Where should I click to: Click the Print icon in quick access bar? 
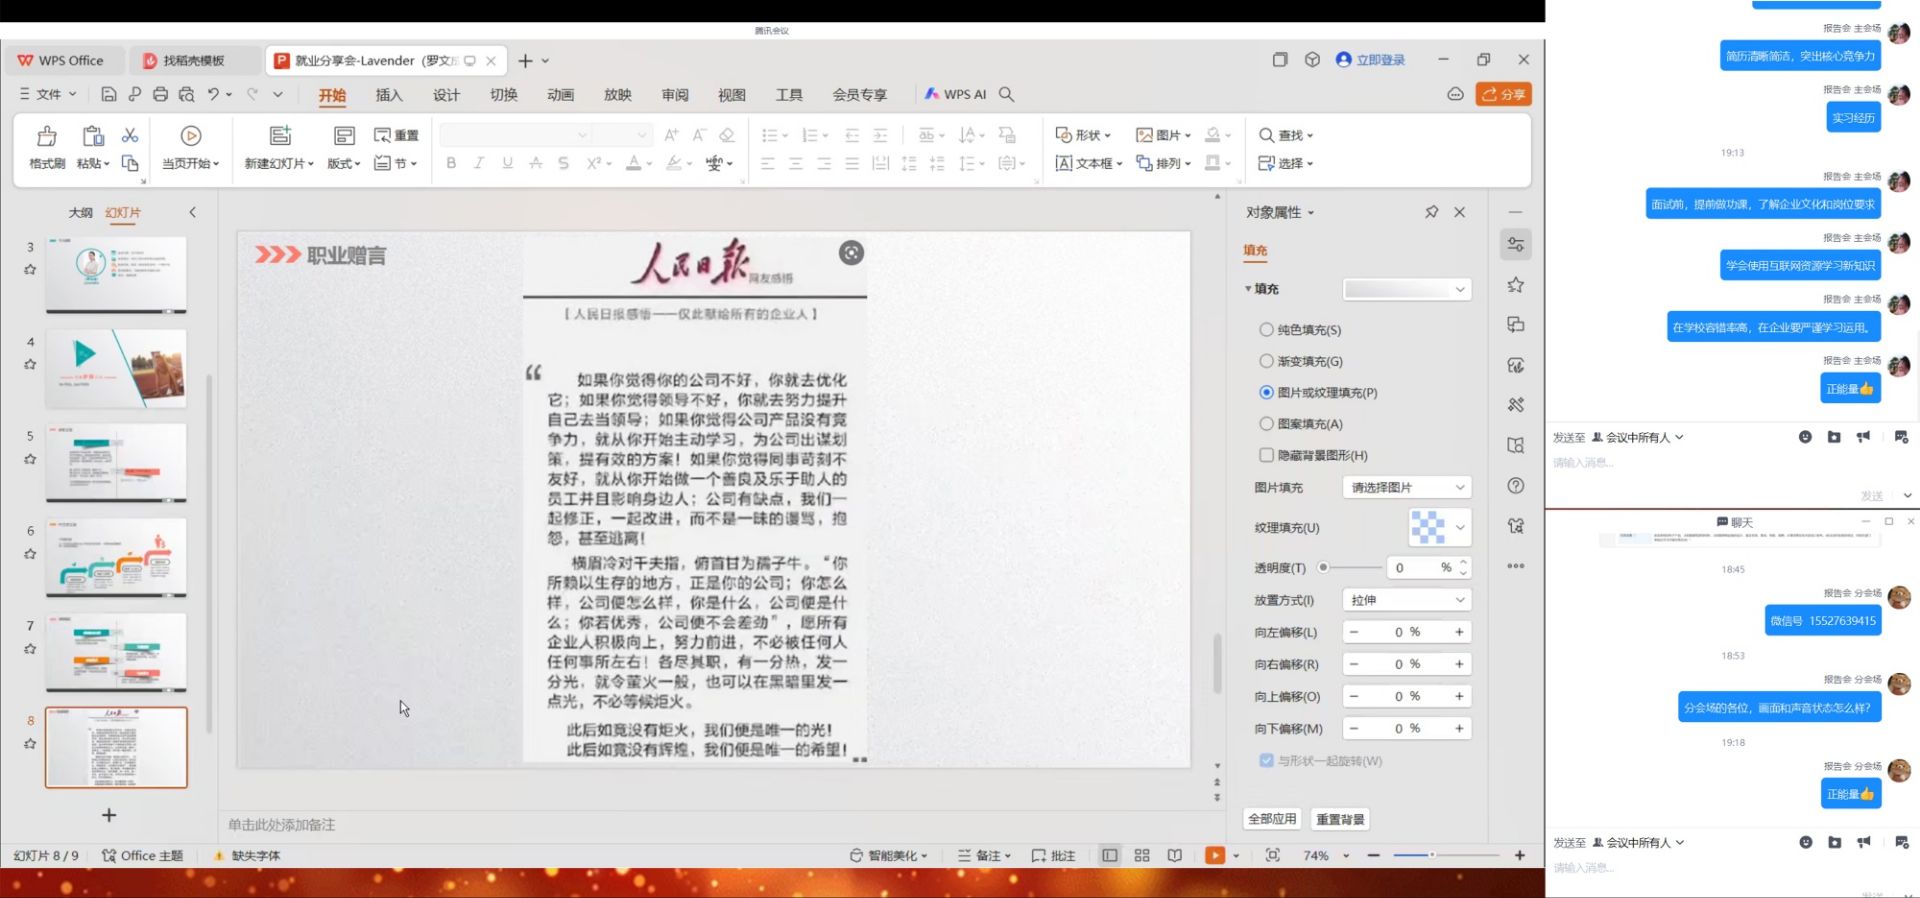click(160, 94)
